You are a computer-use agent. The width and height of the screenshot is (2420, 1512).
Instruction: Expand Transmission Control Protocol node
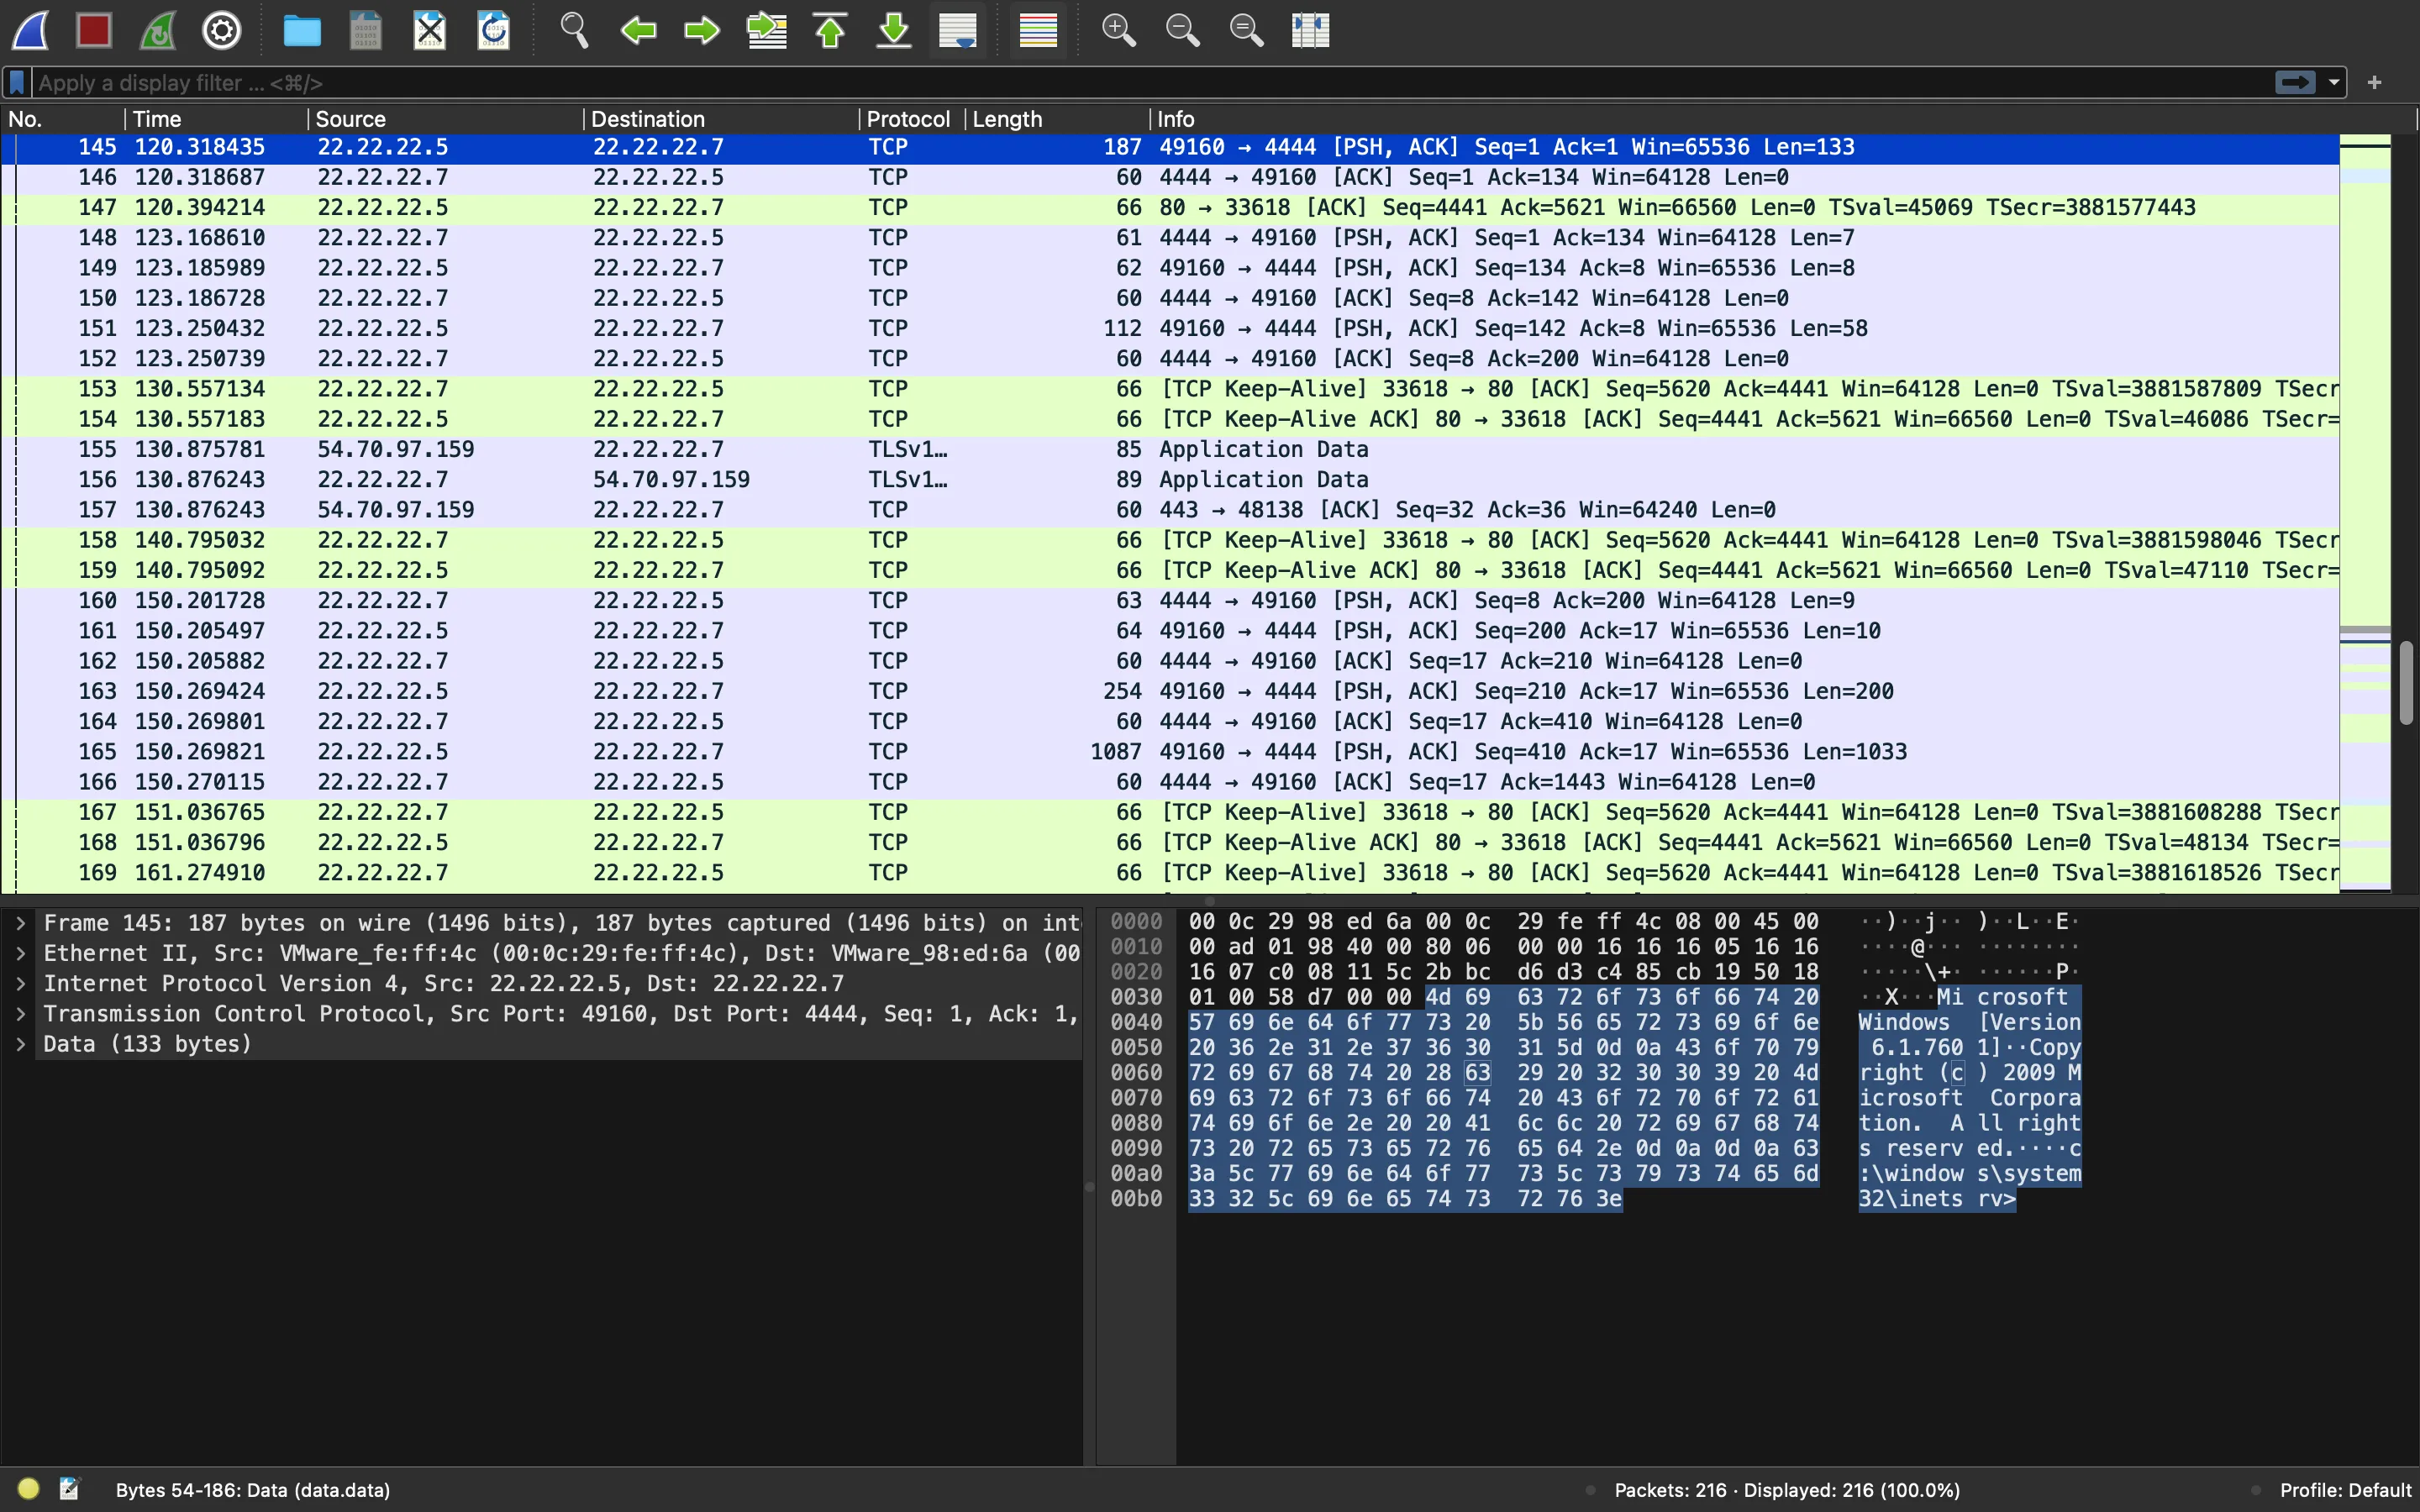click(20, 1014)
